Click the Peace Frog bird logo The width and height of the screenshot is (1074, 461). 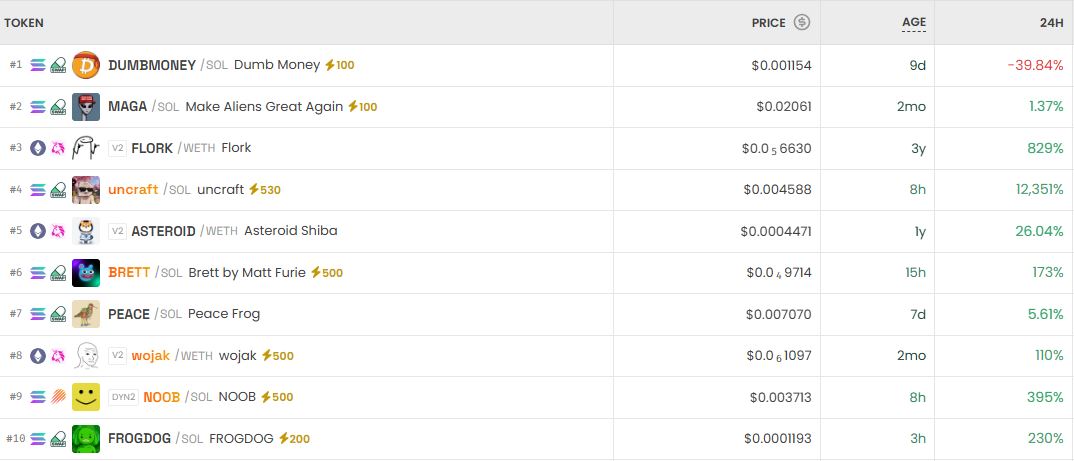point(86,314)
